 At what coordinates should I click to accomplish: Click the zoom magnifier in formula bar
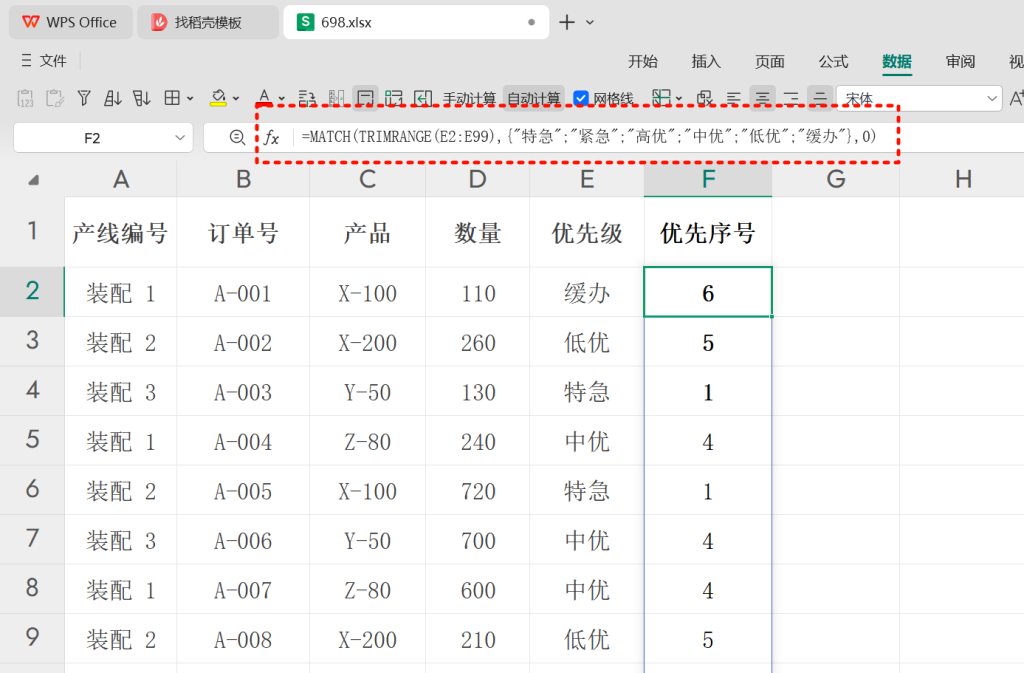coord(237,138)
